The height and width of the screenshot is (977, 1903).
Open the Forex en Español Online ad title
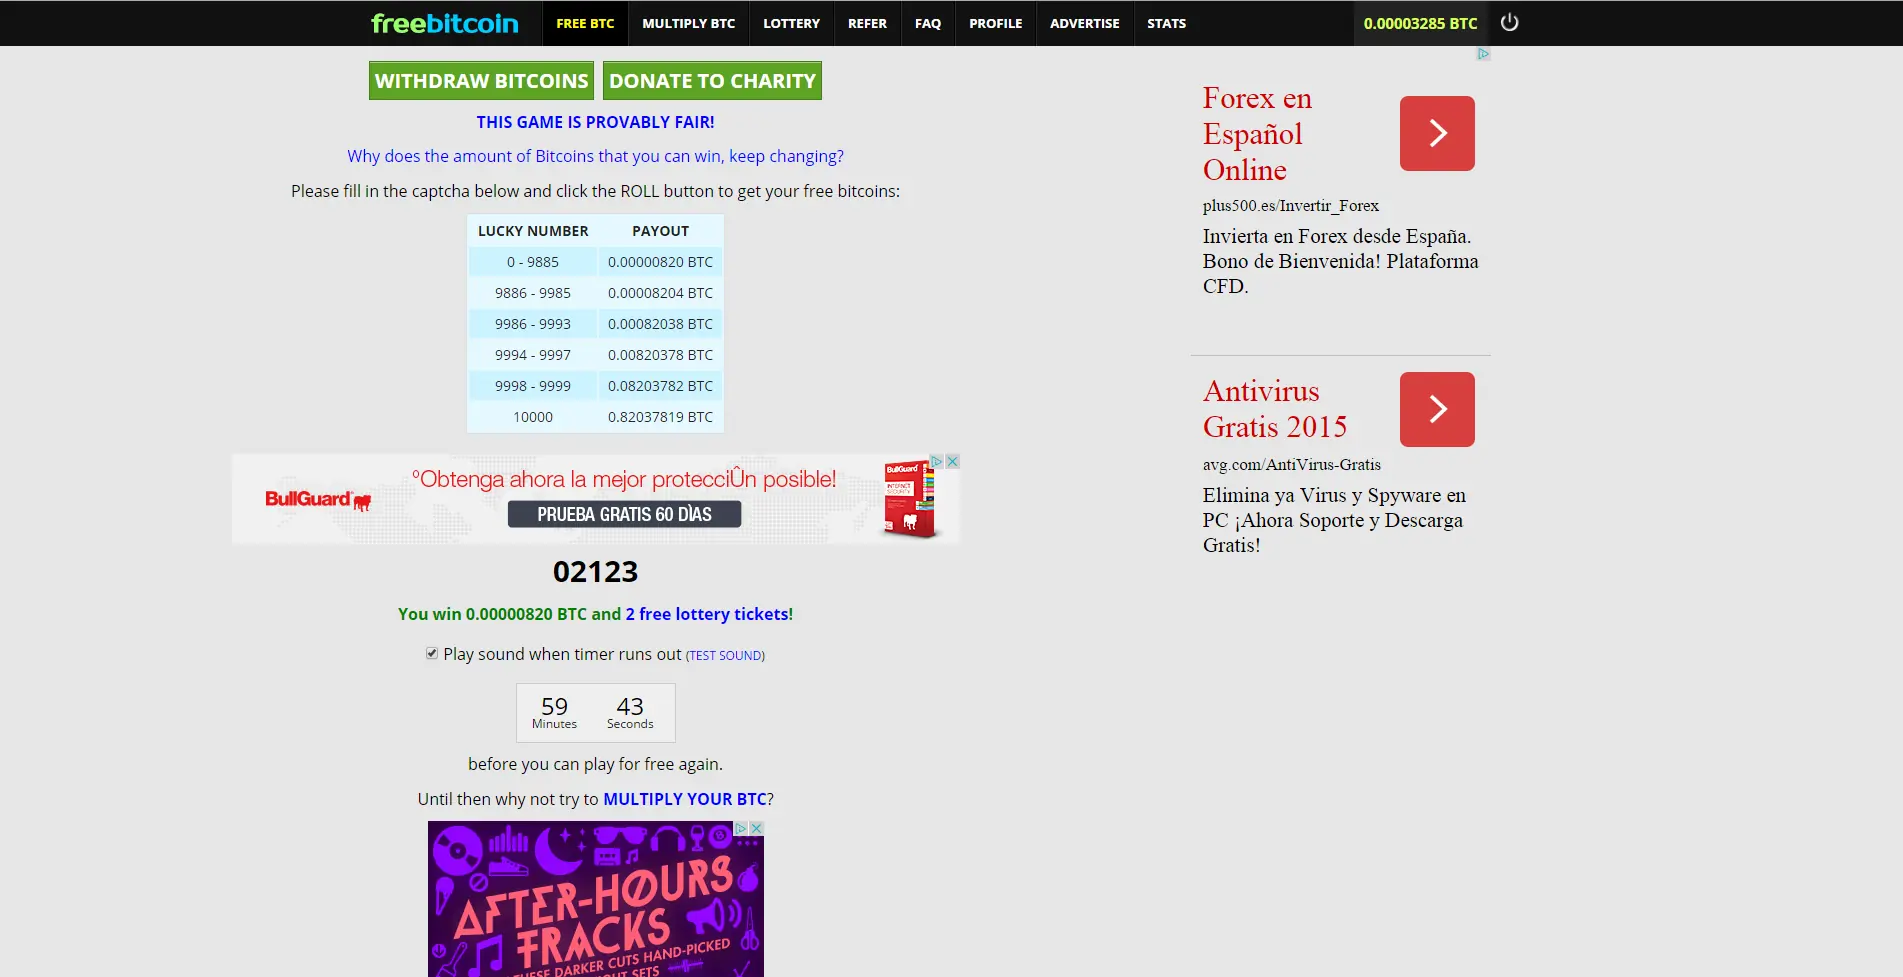pyautogui.click(x=1257, y=134)
